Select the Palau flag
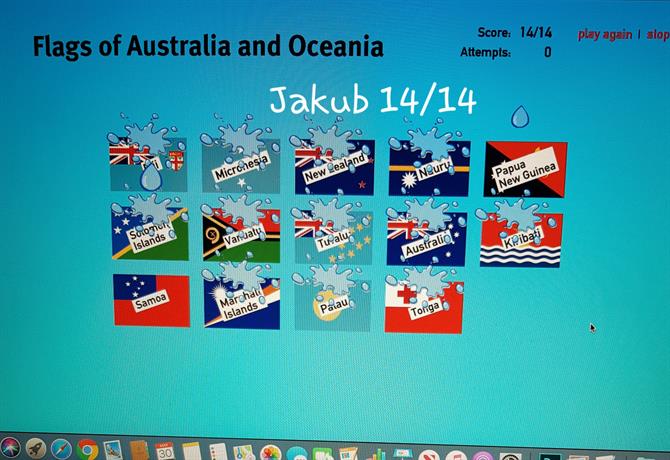This screenshot has height=460, width=670. pyautogui.click(x=332, y=305)
